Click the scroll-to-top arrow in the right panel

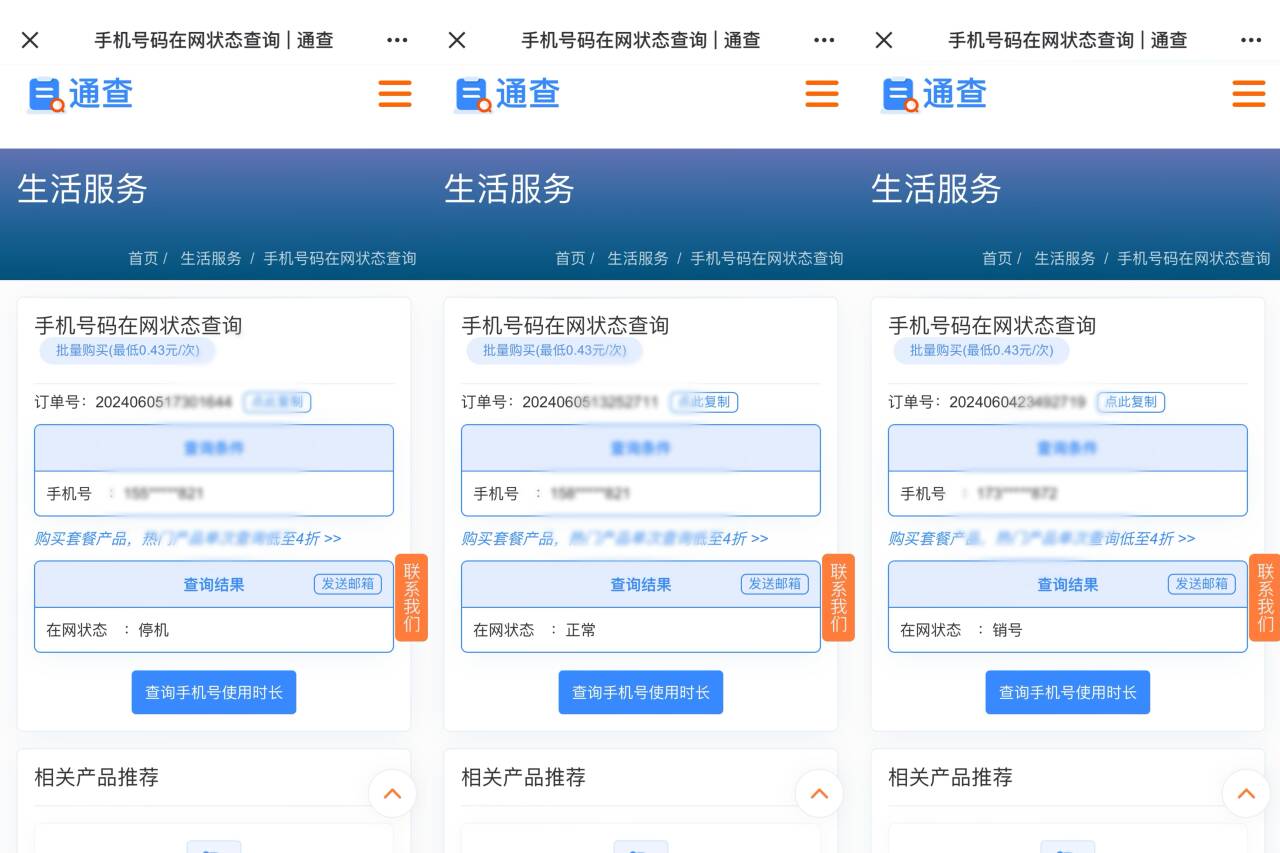(x=1246, y=794)
